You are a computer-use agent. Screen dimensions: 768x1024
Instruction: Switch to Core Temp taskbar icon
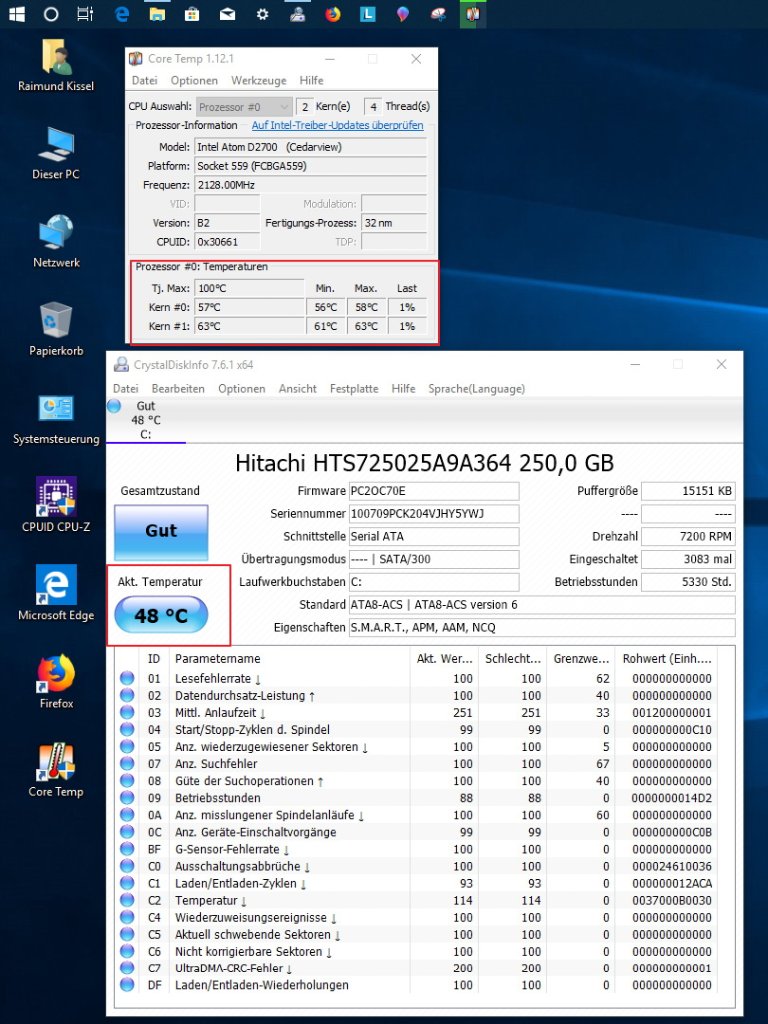pos(473,14)
